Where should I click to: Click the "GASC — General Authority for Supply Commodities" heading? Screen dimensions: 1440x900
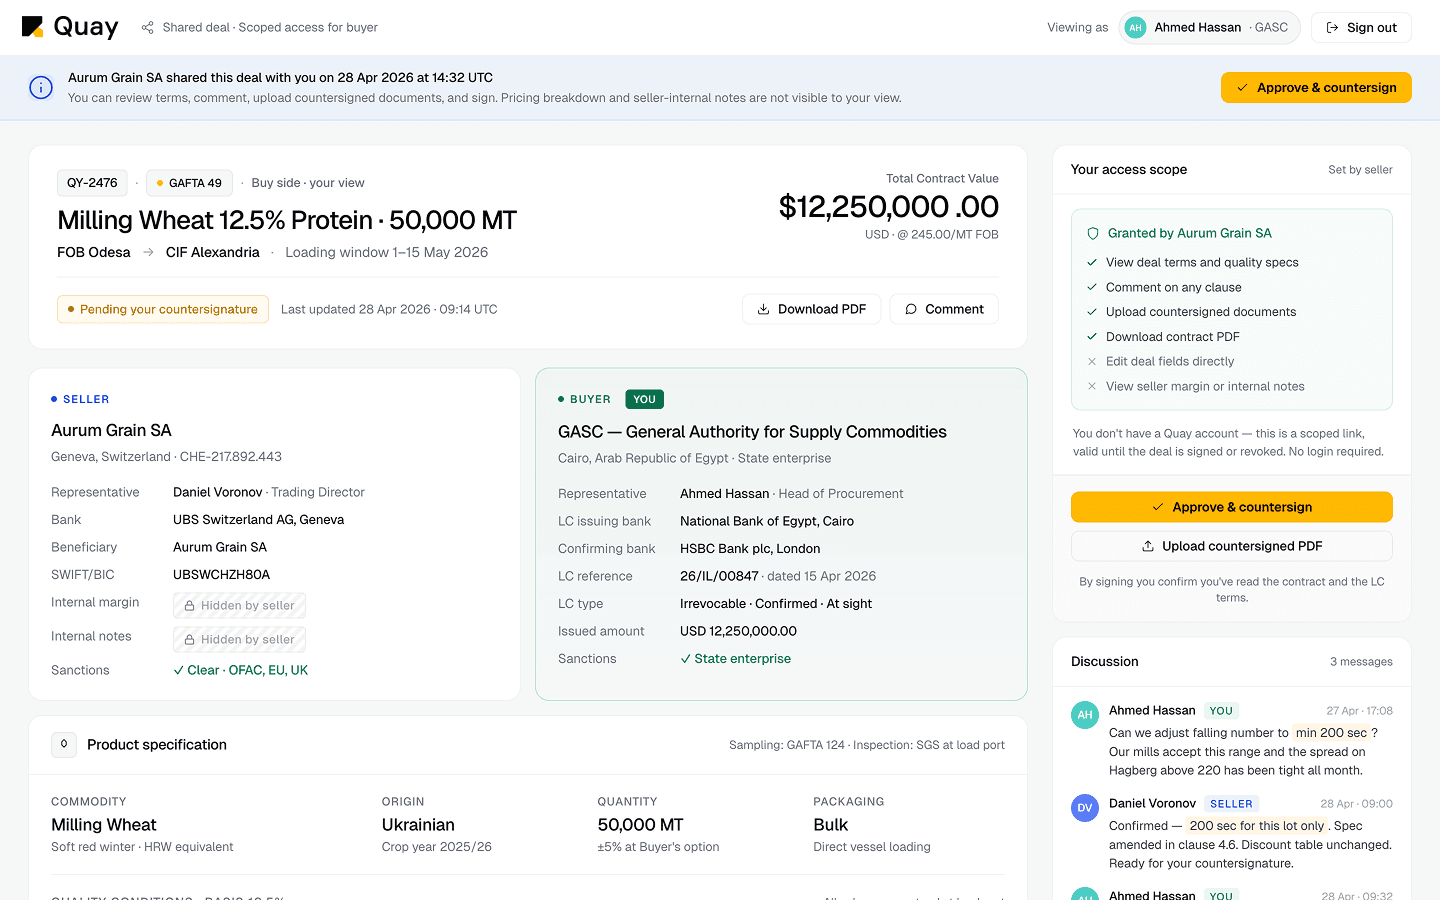click(752, 432)
